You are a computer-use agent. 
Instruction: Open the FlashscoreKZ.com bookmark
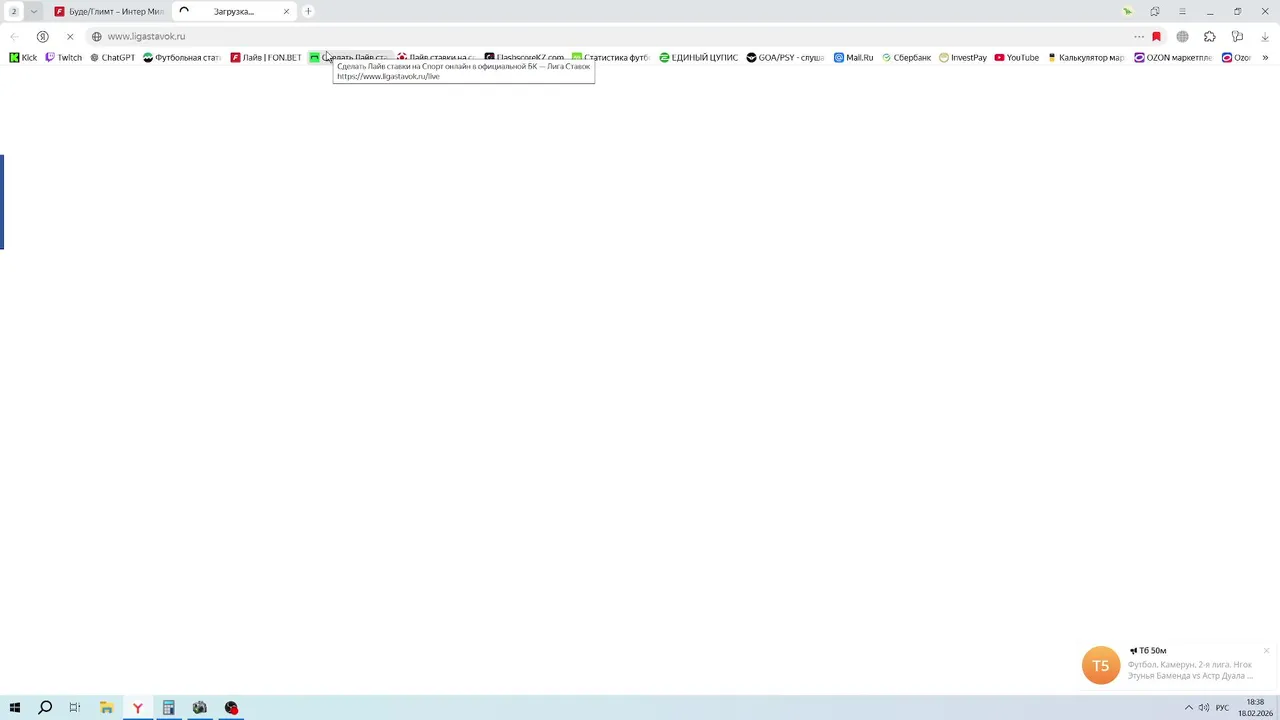[x=524, y=58]
